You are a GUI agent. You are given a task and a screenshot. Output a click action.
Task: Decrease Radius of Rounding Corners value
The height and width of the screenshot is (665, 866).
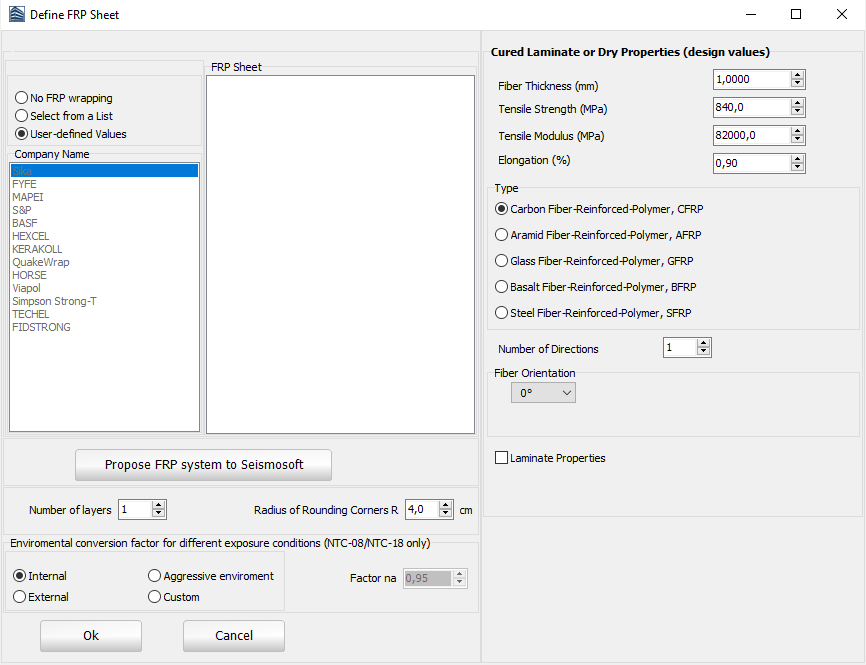(x=444, y=514)
